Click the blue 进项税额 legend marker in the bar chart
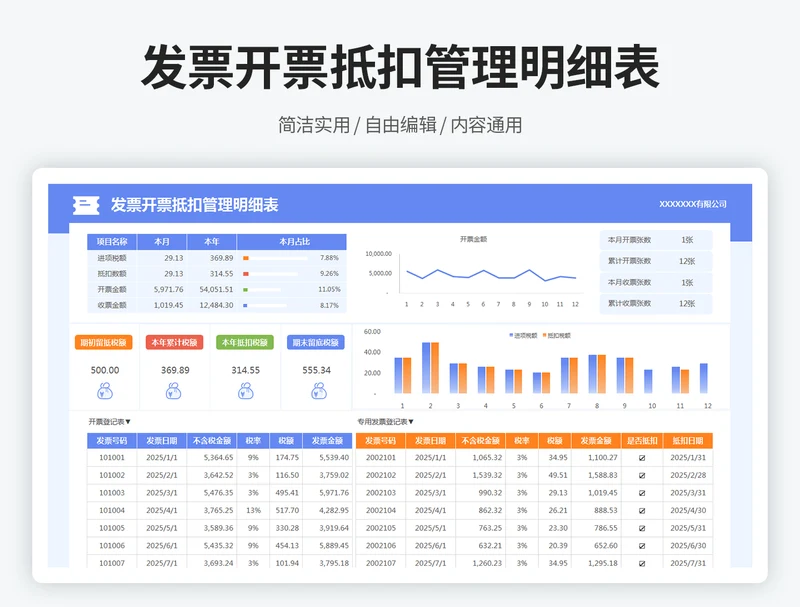Screen dimensions: 800x607 [511, 335]
